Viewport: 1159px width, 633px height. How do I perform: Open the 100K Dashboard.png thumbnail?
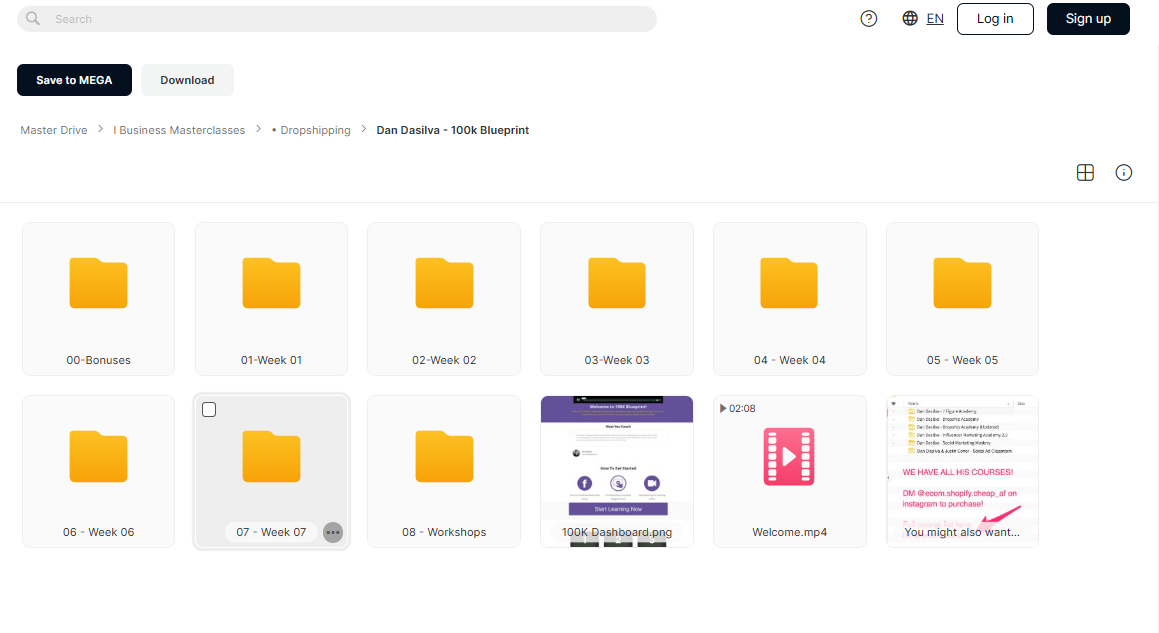[617, 472]
